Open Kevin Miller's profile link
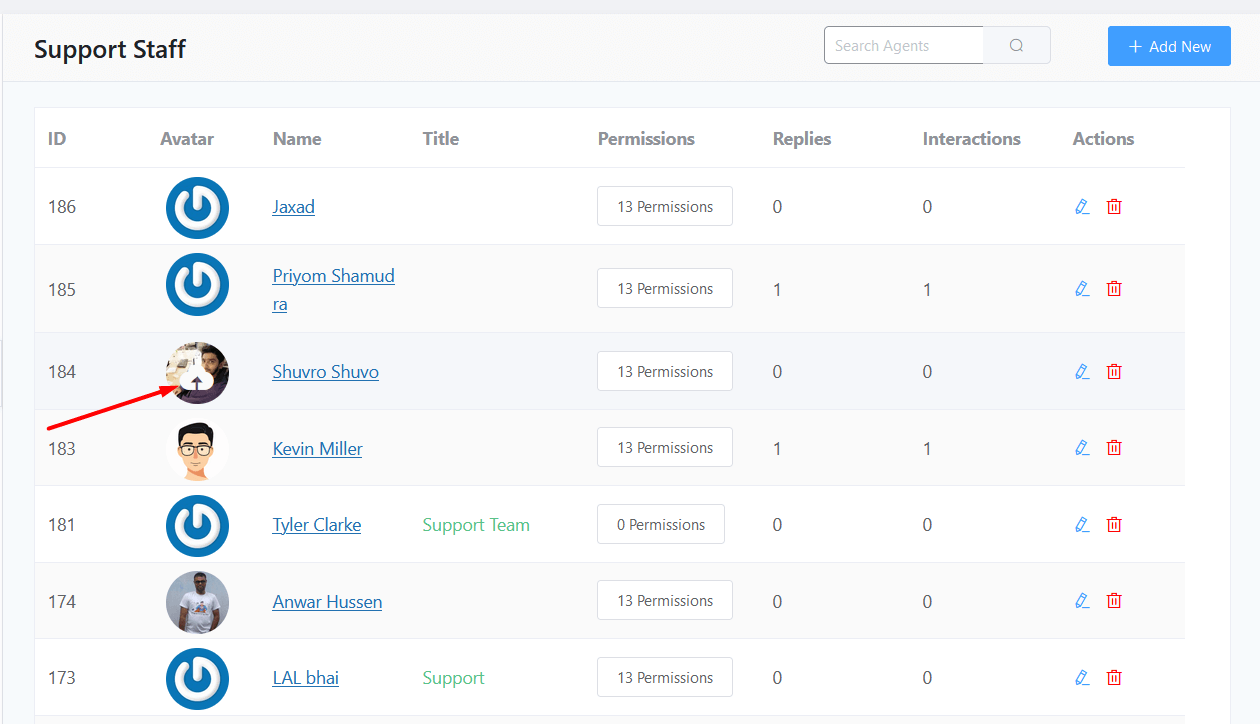Screen dimensions: 1260x724 click(317, 448)
